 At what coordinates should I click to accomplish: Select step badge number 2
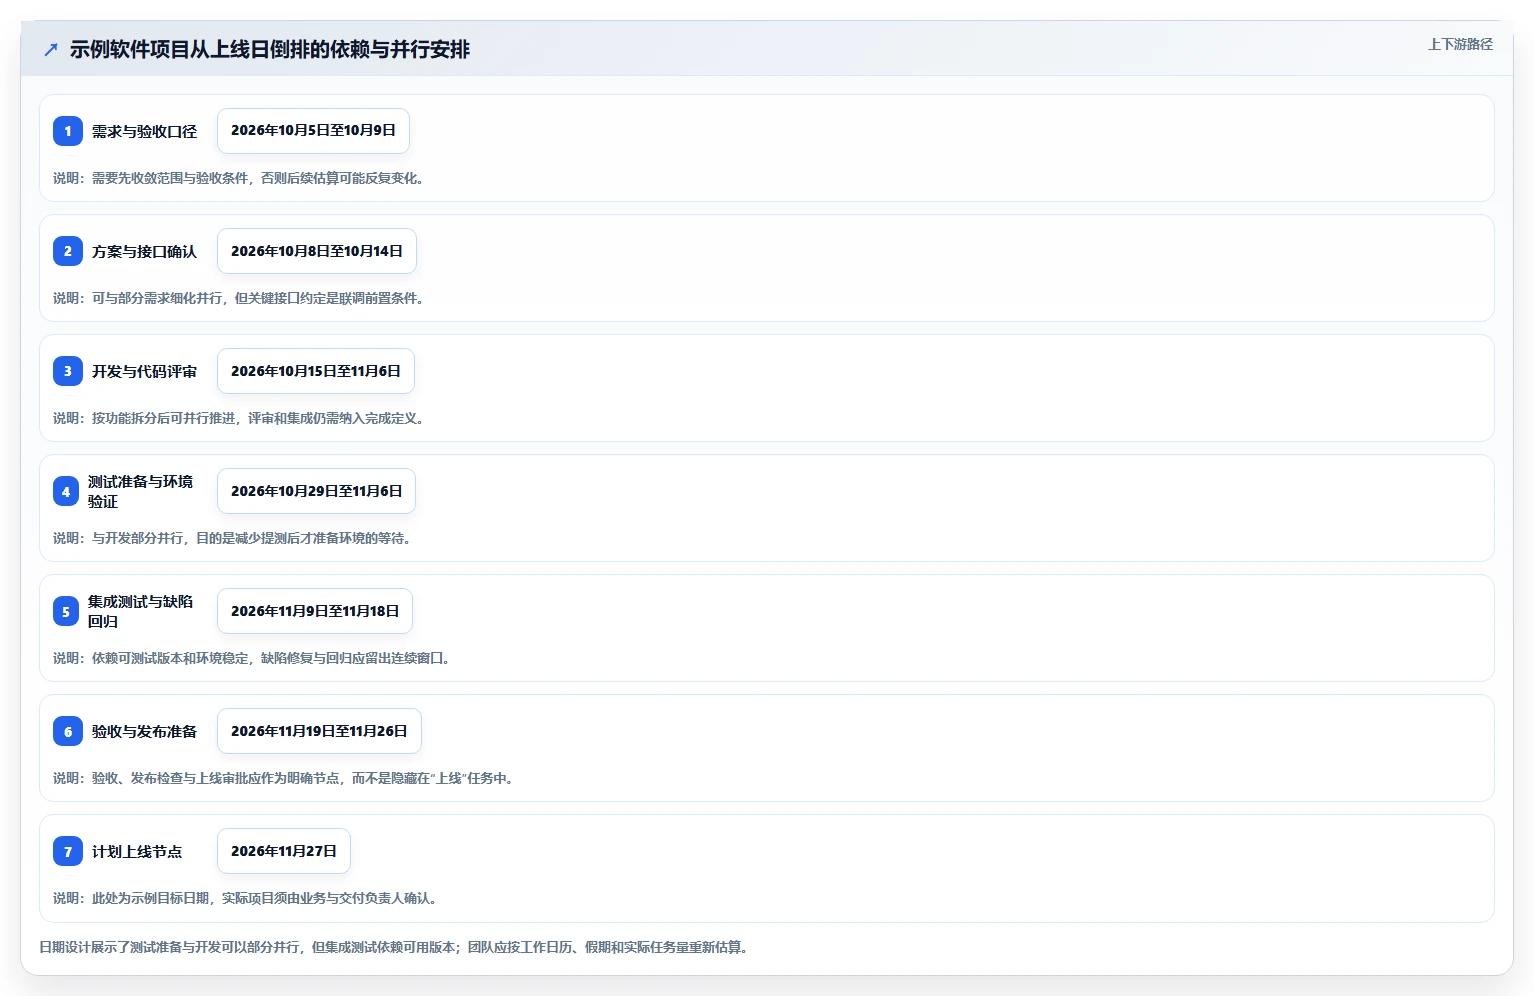click(68, 251)
